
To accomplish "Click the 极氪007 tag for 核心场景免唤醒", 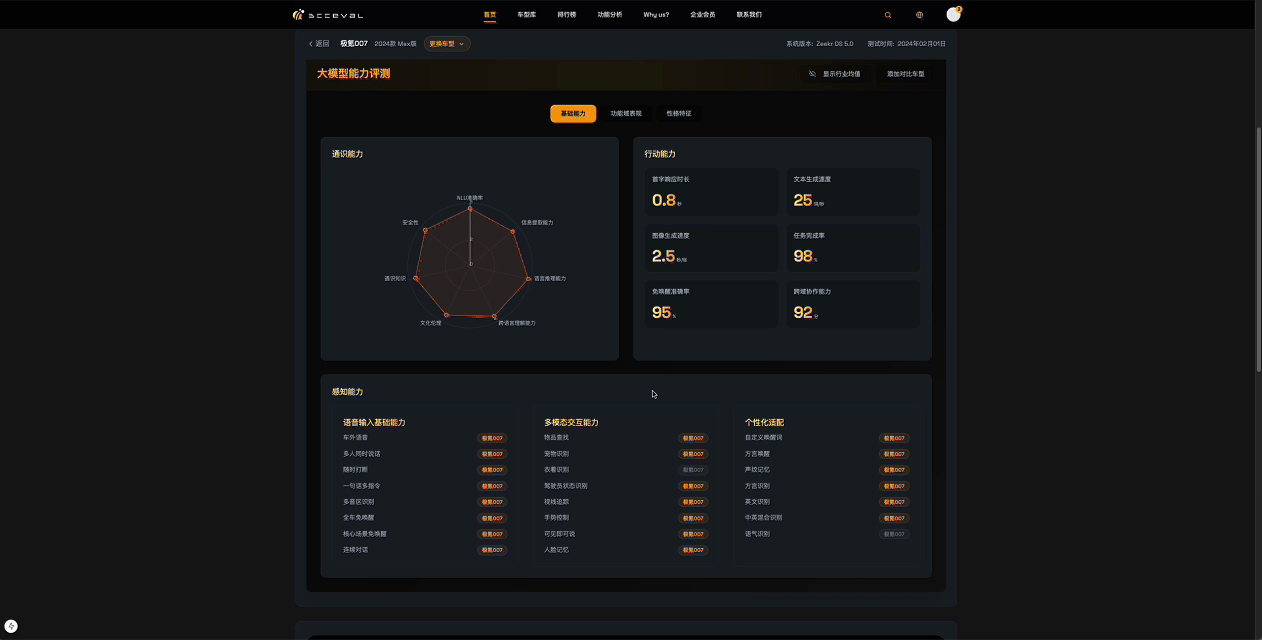I will coord(492,534).
